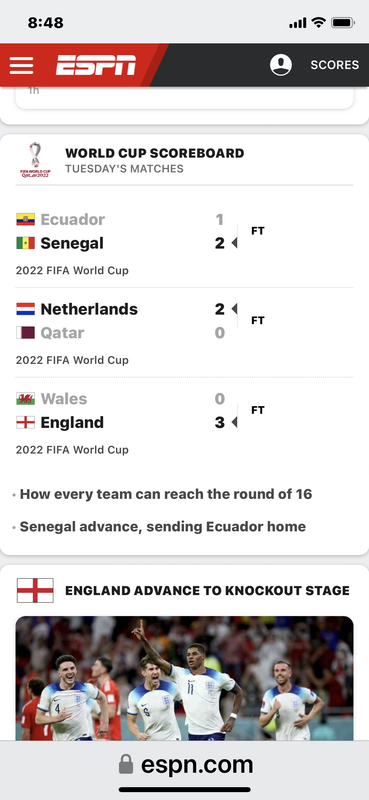The height and width of the screenshot is (800, 369).
Task: Tap the espn.com address bar
Action: pyautogui.click(x=184, y=764)
